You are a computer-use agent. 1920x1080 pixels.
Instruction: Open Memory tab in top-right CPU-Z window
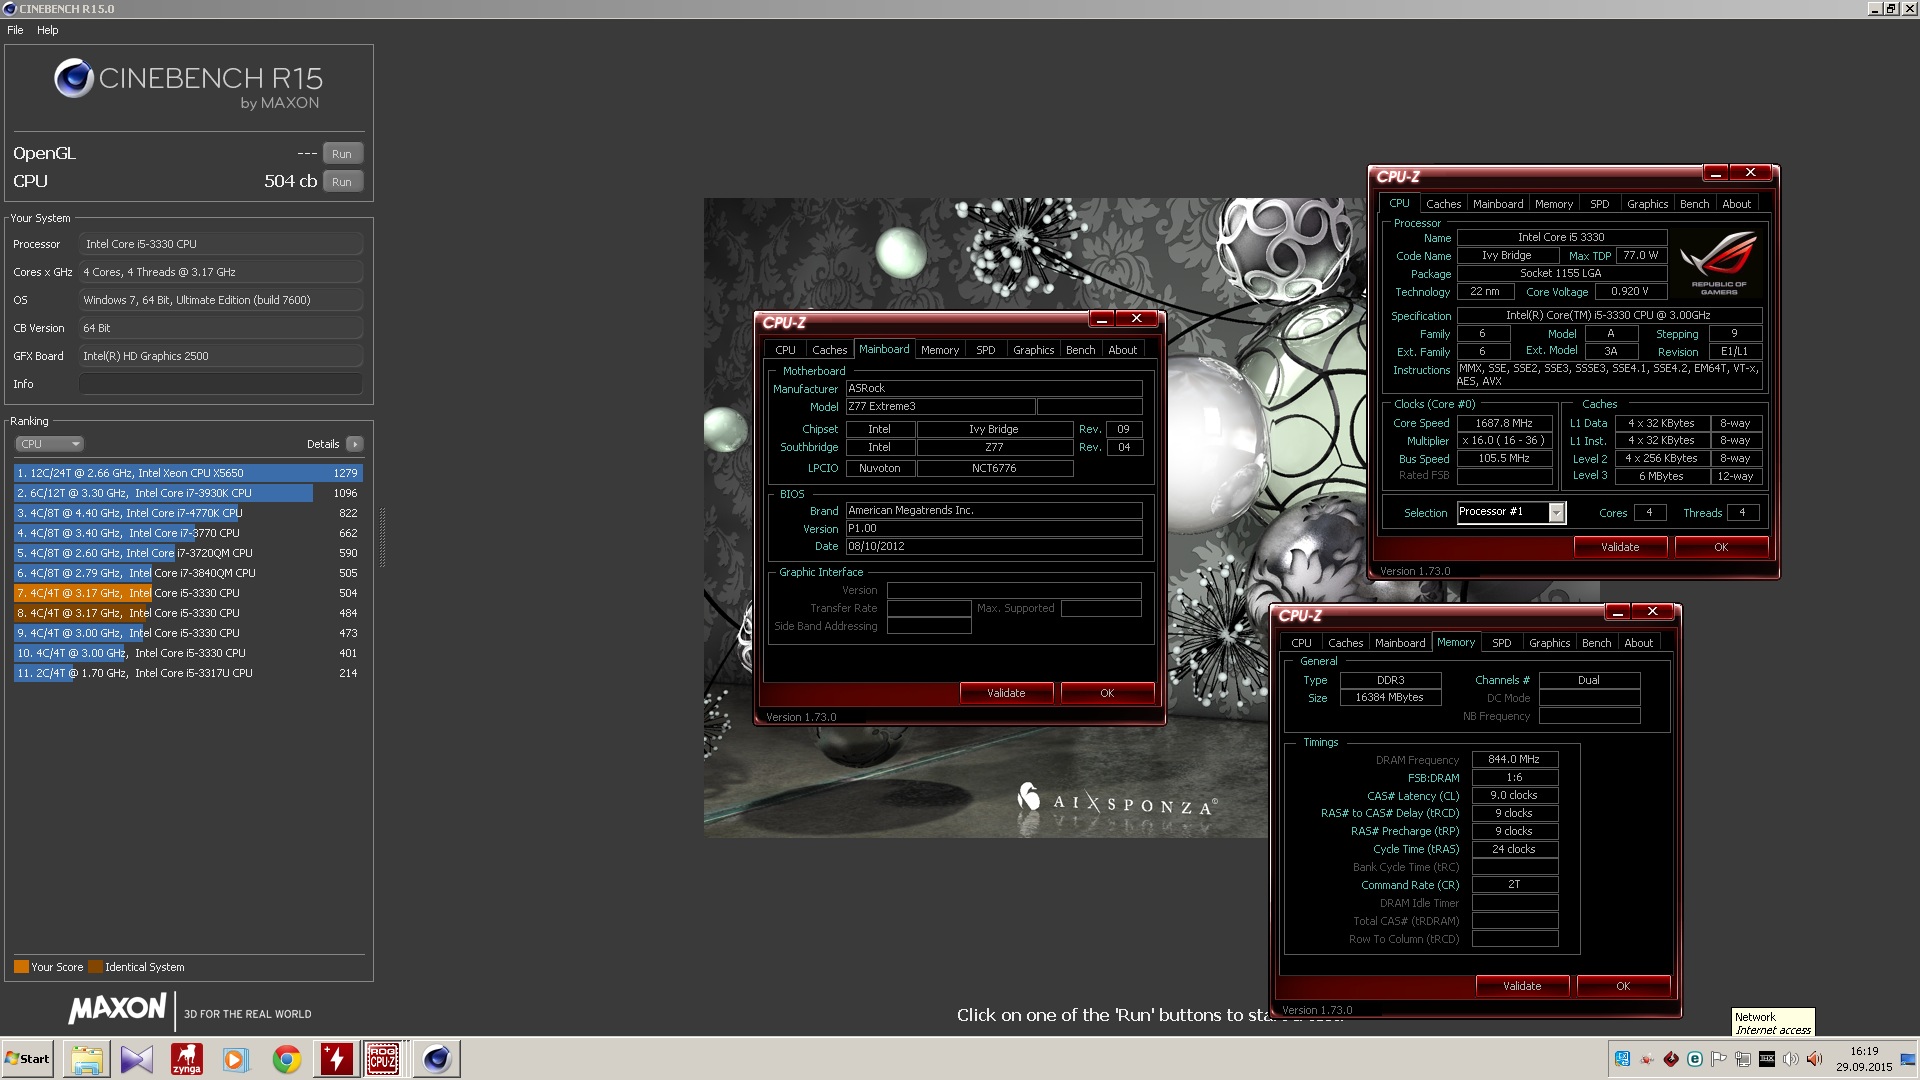(1554, 204)
